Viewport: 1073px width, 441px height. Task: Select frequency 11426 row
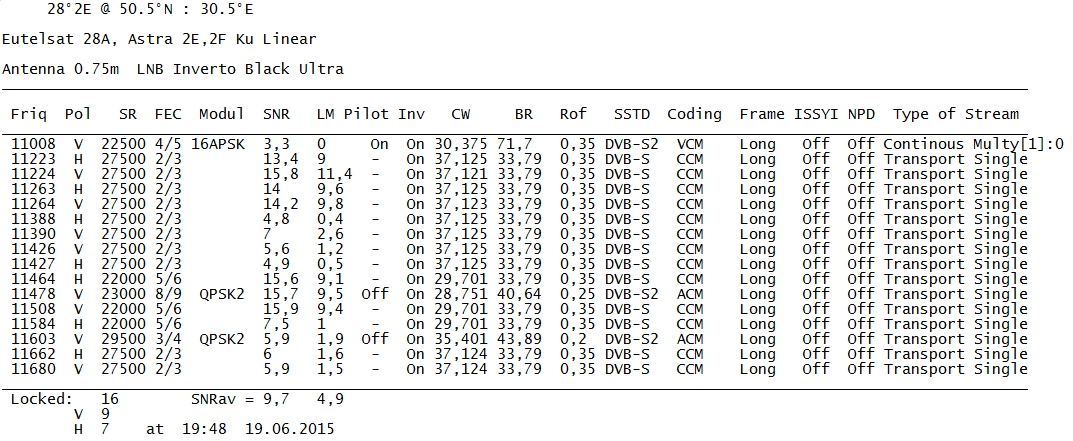[519, 249]
